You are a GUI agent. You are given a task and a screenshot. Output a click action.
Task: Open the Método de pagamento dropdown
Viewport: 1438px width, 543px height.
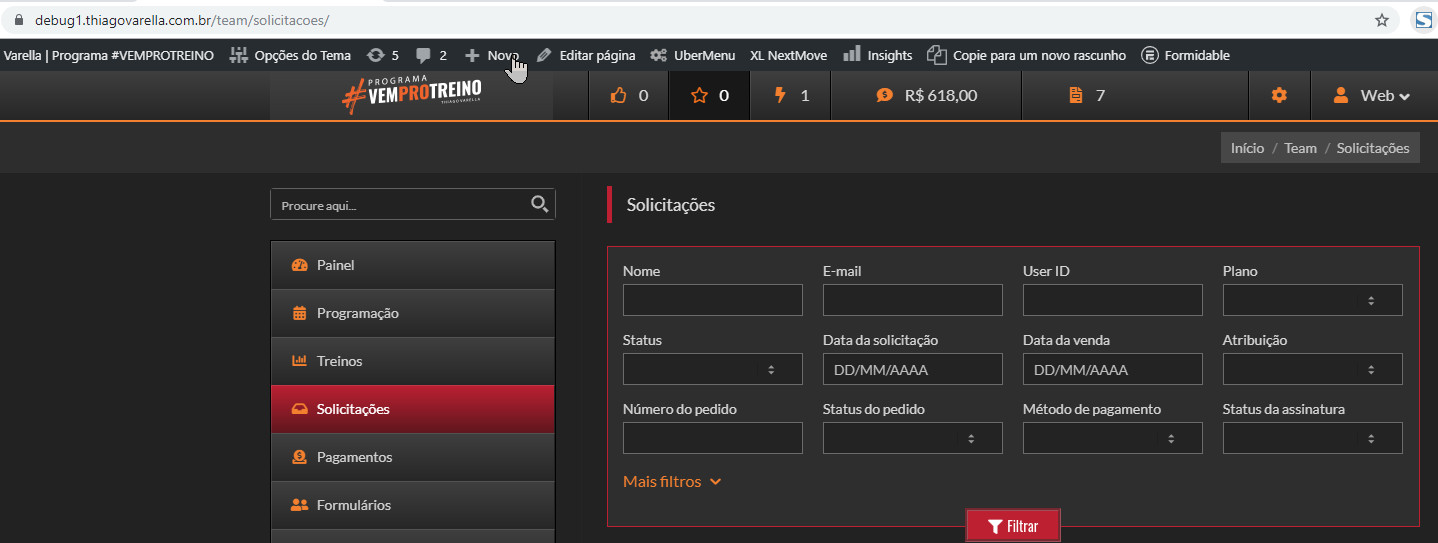1112,438
